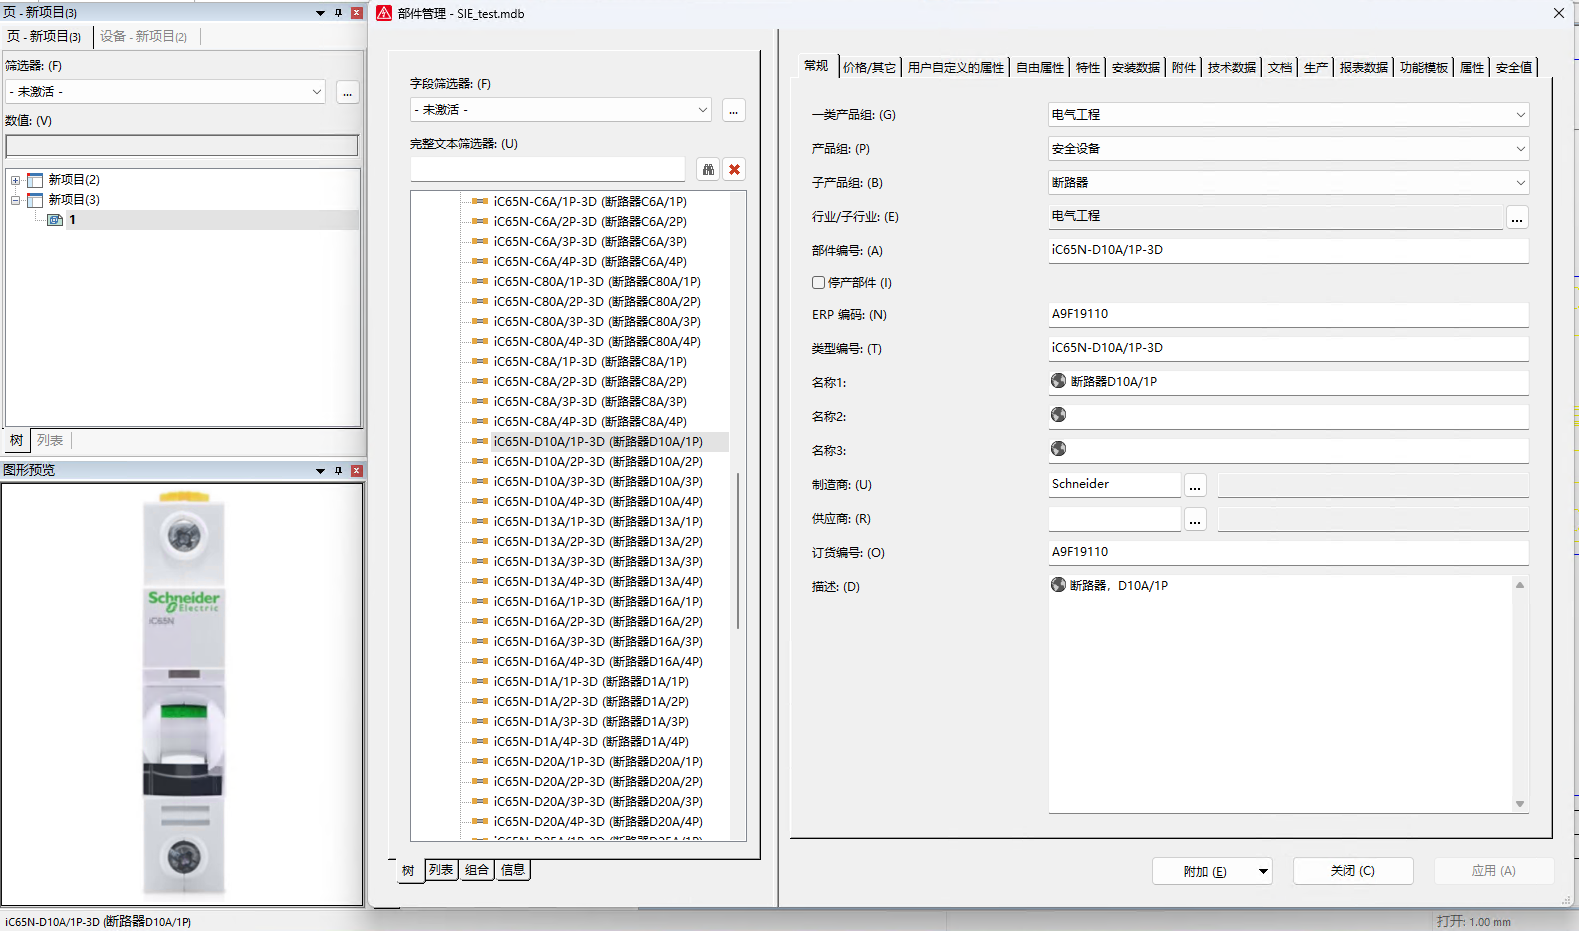The height and width of the screenshot is (931, 1579).
Task: Switch to the 技术数据 tab
Action: click(x=1231, y=68)
